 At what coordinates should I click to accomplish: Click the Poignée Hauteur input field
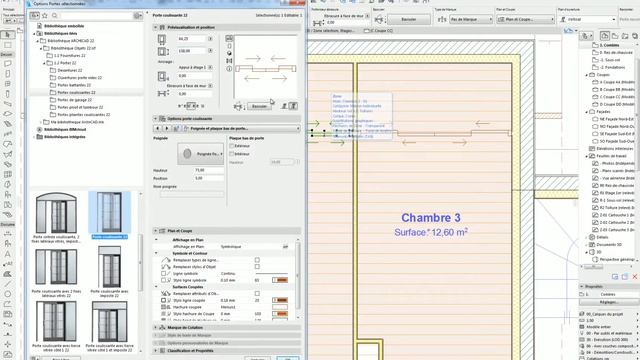[209, 170]
